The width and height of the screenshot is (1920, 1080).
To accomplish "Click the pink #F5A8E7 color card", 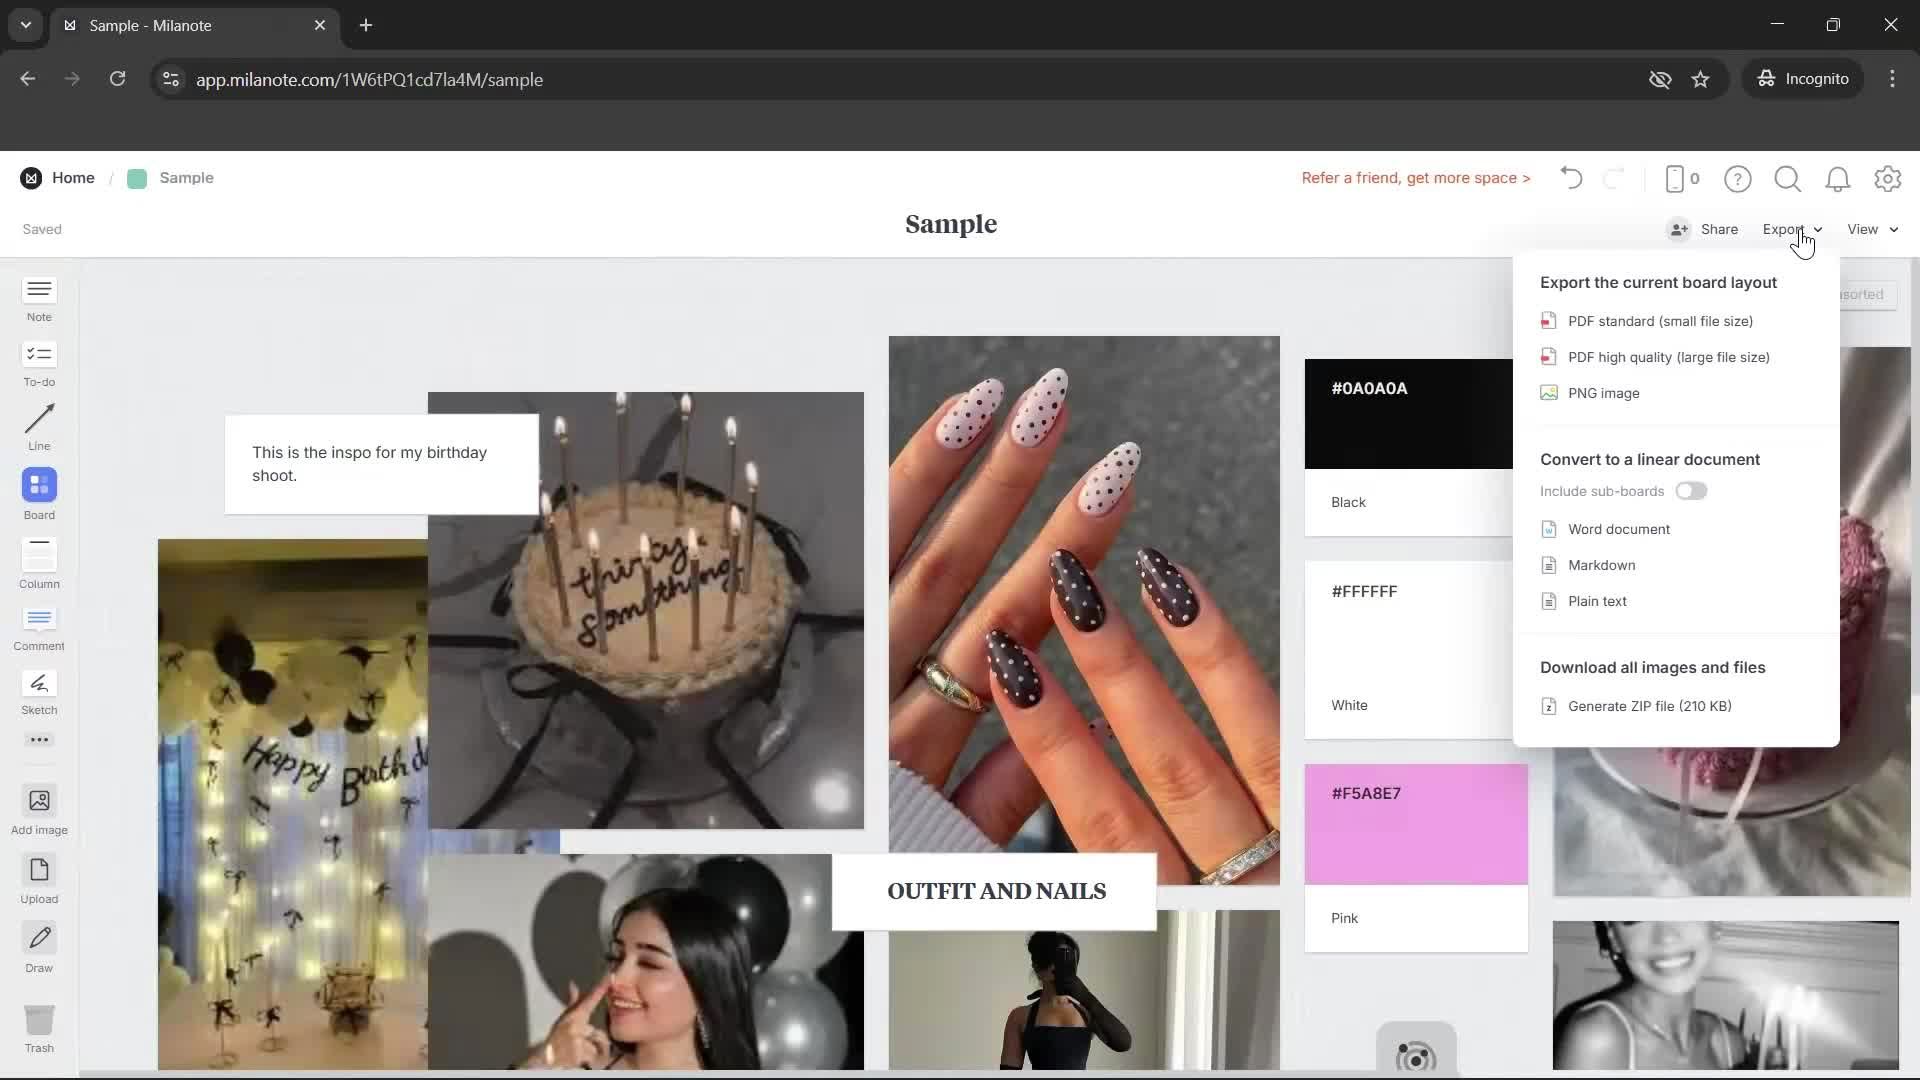I will [1415, 823].
